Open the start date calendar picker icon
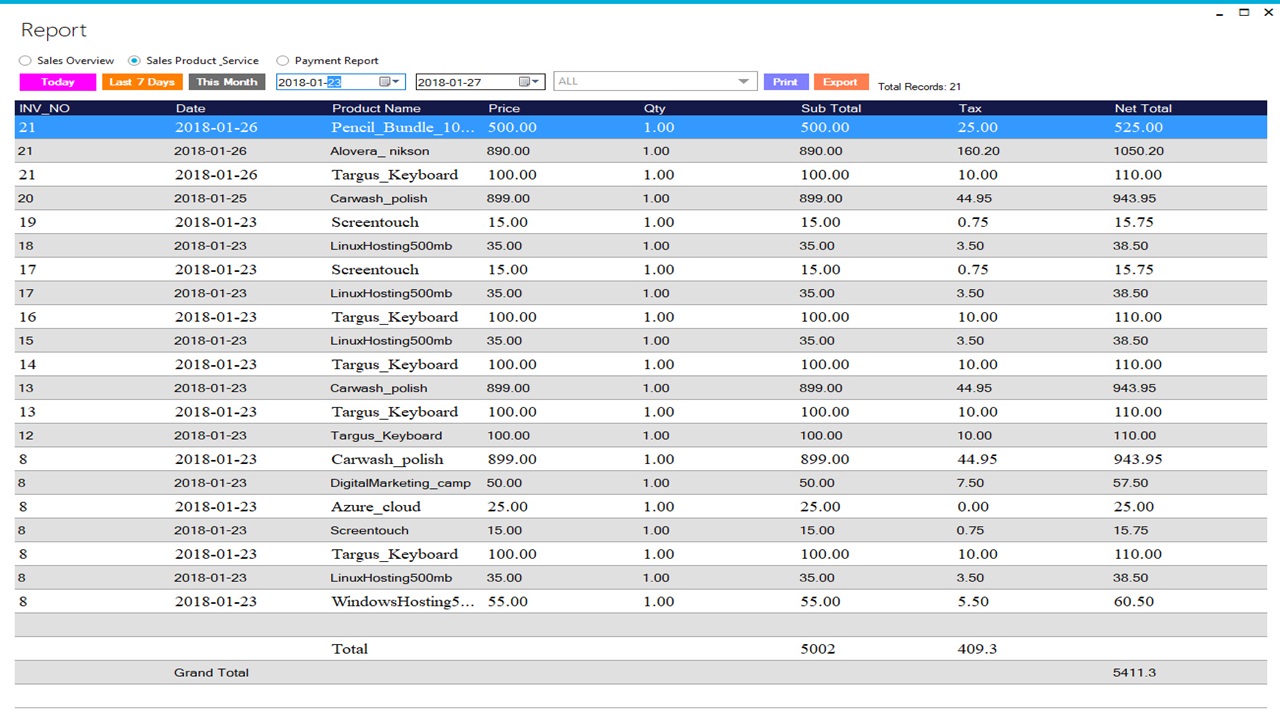The height and width of the screenshot is (720, 1280). (x=384, y=81)
